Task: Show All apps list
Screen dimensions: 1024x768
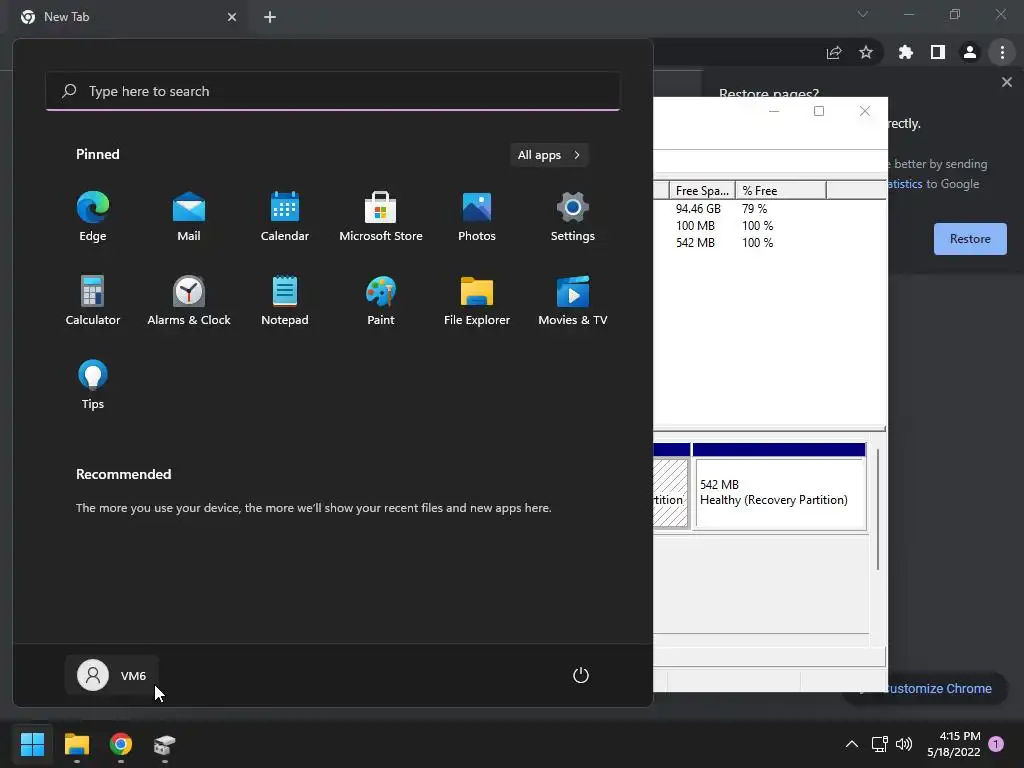Action: (x=549, y=155)
